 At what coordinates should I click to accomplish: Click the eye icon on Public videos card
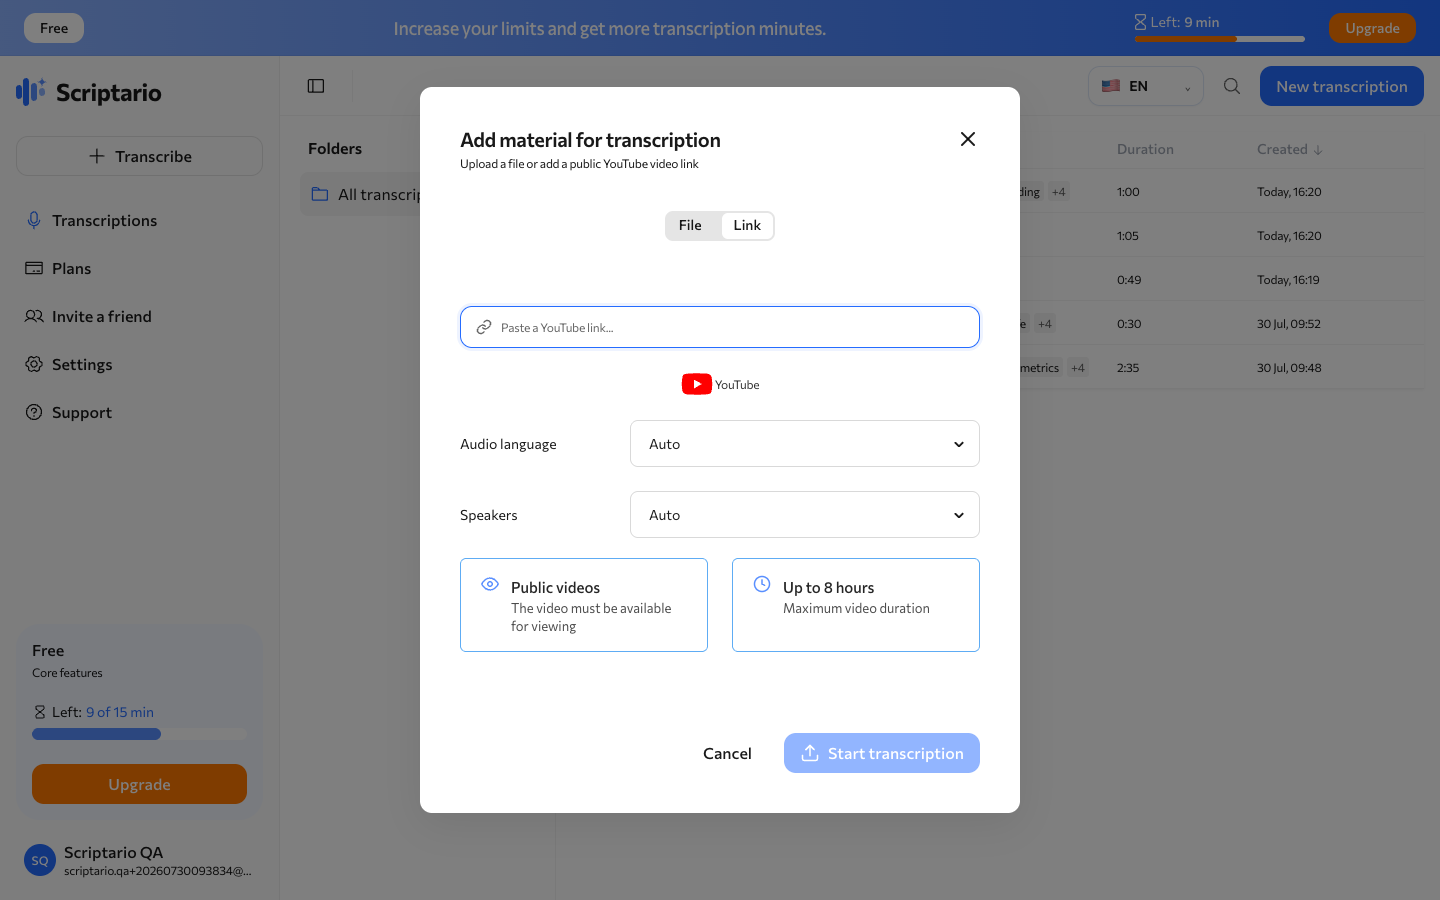click(x=490, y=584)
